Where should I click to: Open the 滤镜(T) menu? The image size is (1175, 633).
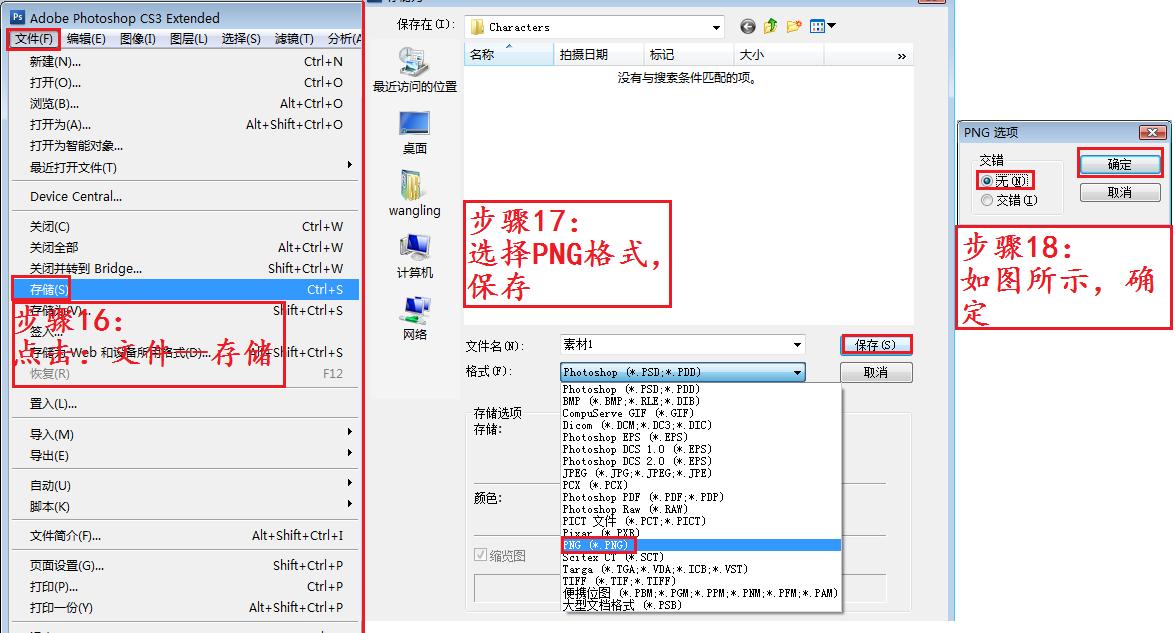pos(294,39)
